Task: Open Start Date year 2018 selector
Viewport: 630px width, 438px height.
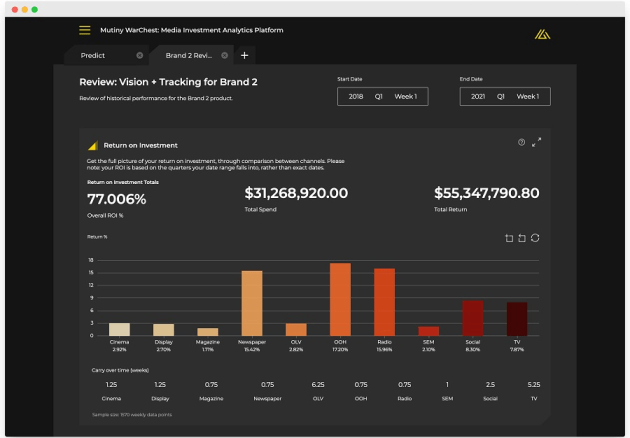Action: (x=356, y=96)
